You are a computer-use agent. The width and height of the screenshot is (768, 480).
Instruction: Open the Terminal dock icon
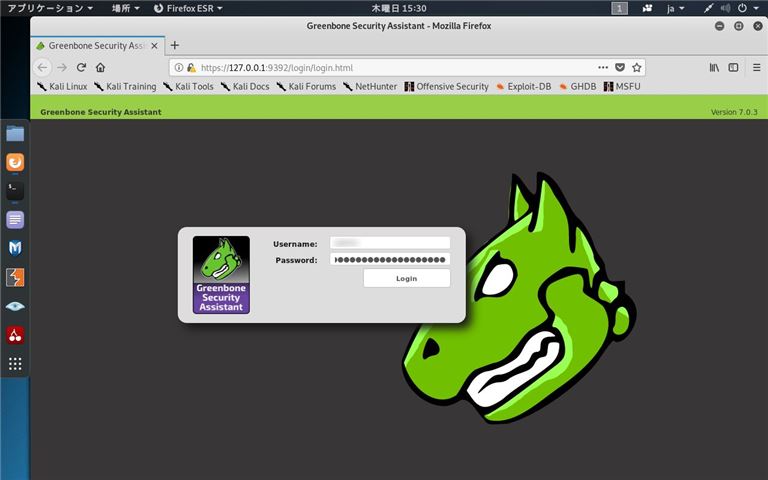pyautogui.click(x=15, y=191)
